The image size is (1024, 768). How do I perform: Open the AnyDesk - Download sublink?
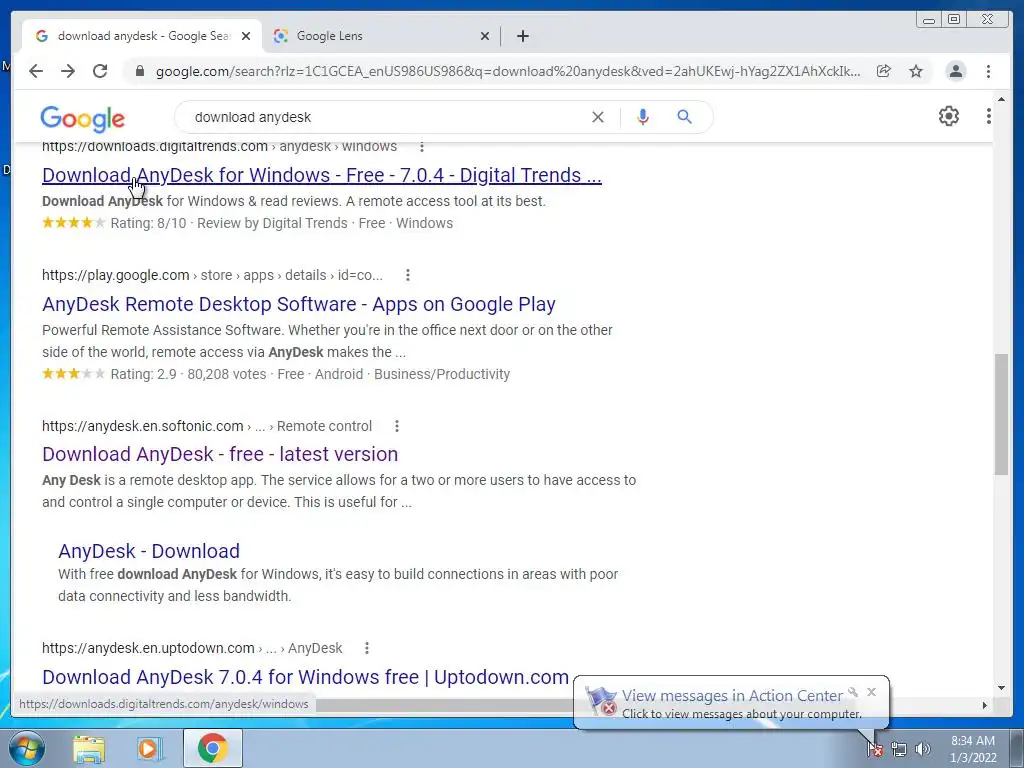pyautogui.click(x=149, y=551)
